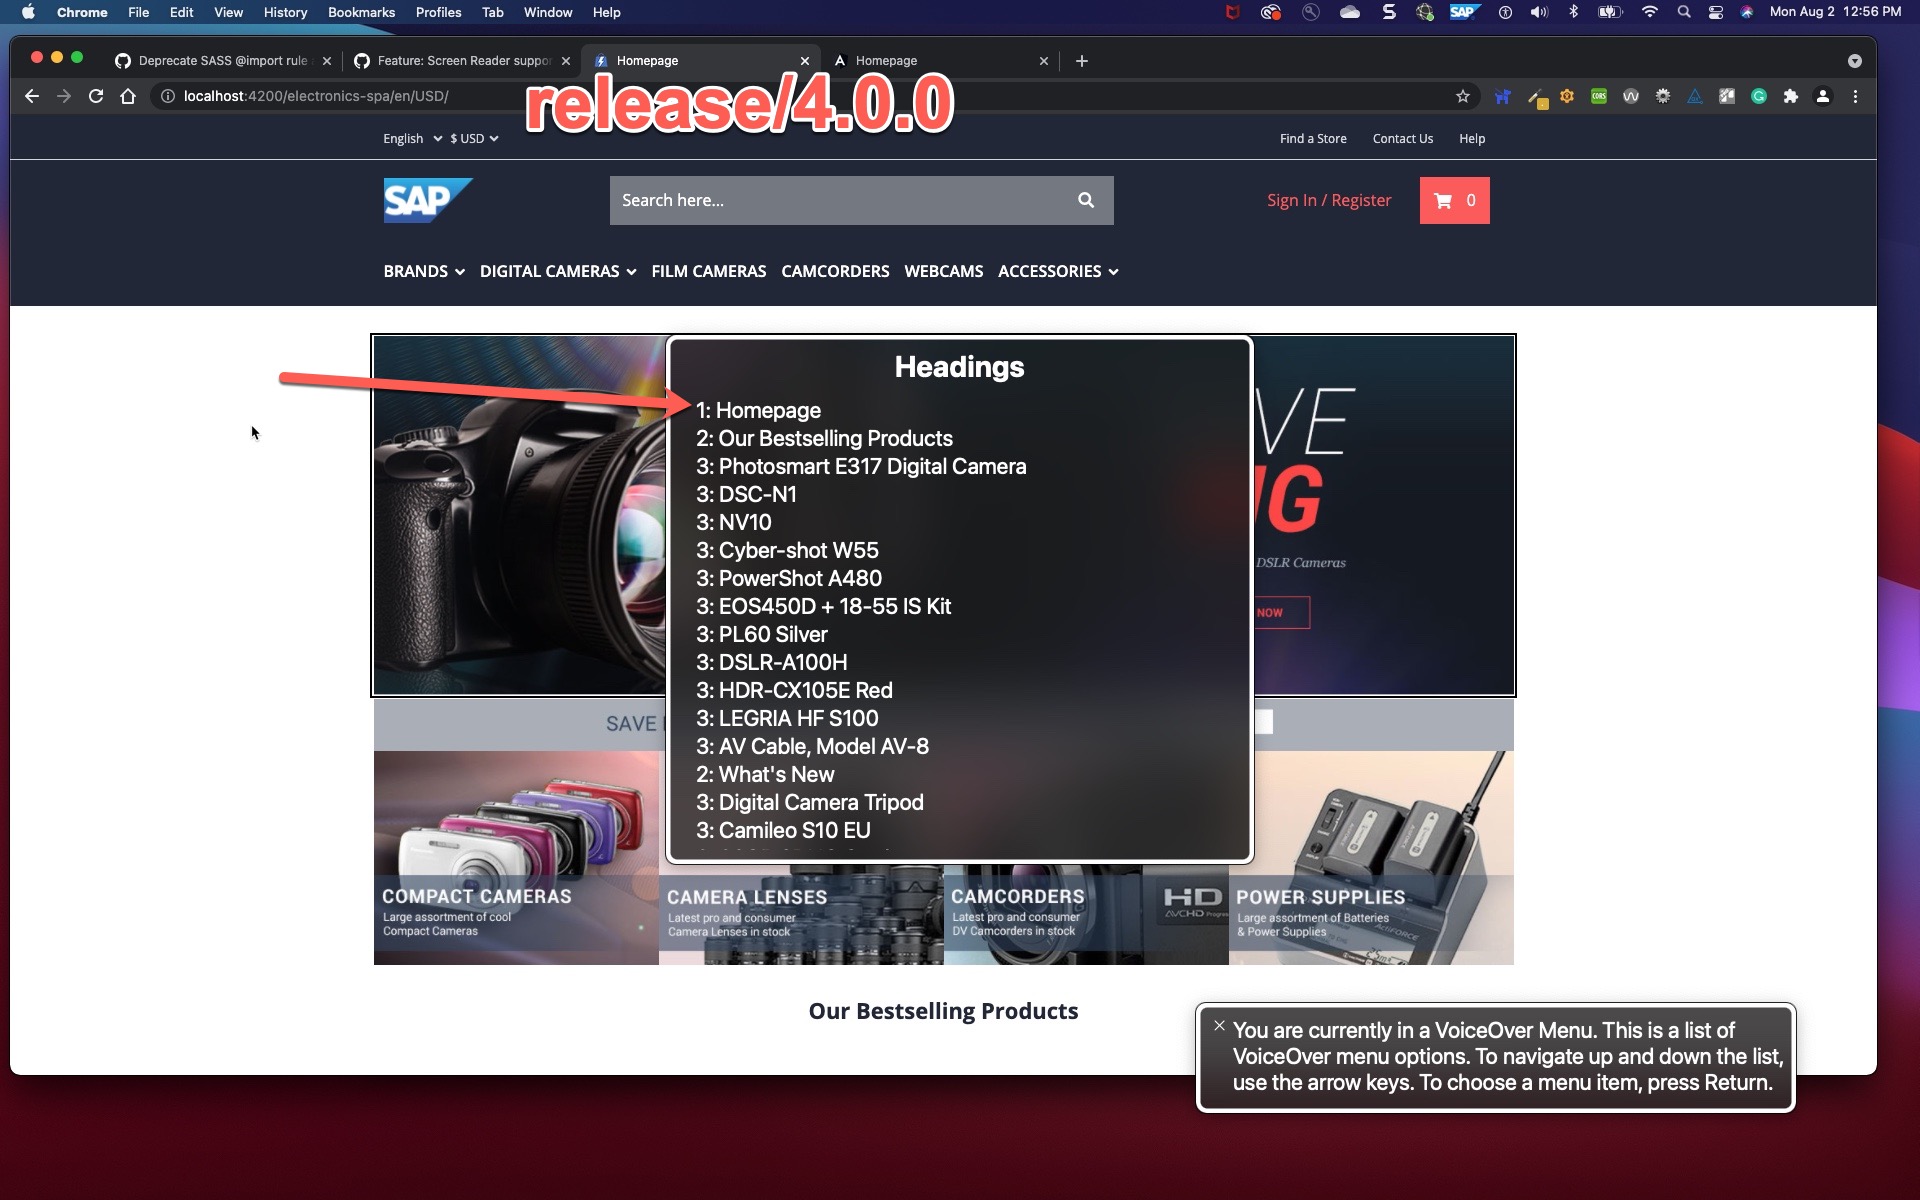Click into the Search here field
Screen dimensions: 1920x1200
click(x=840, y=200)
